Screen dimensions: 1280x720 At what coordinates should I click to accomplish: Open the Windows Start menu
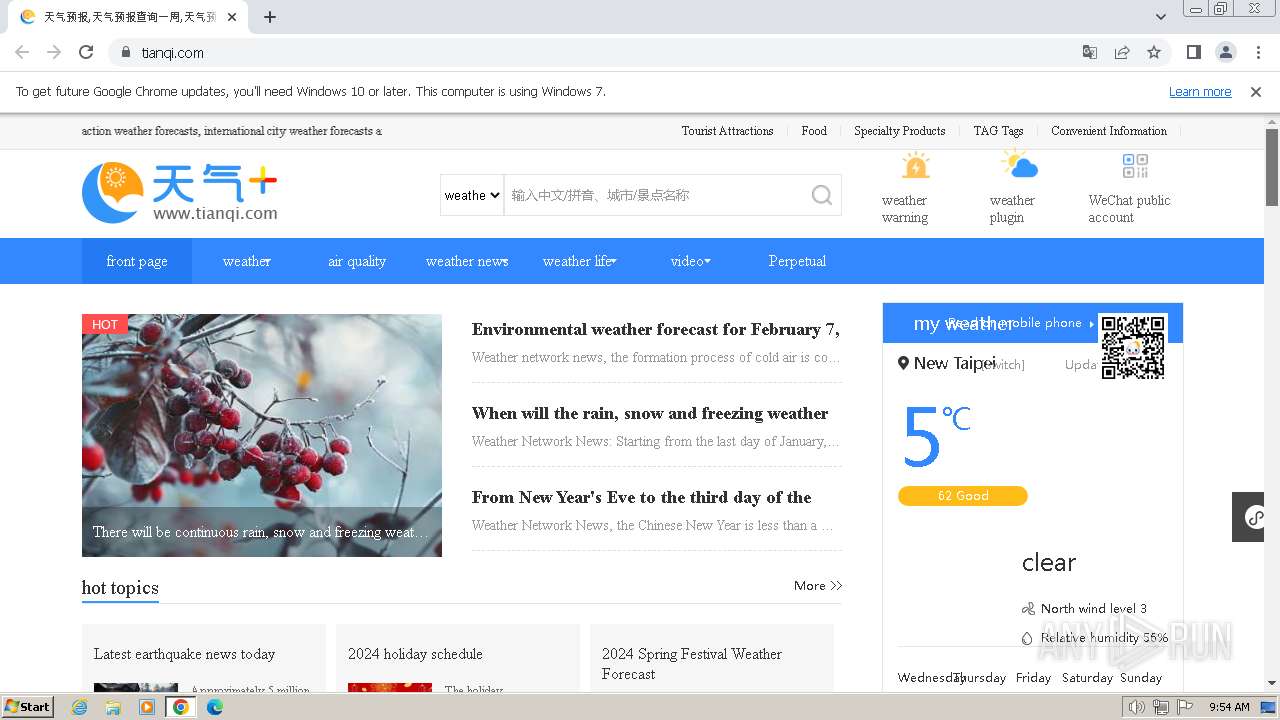tap(28, 707)
